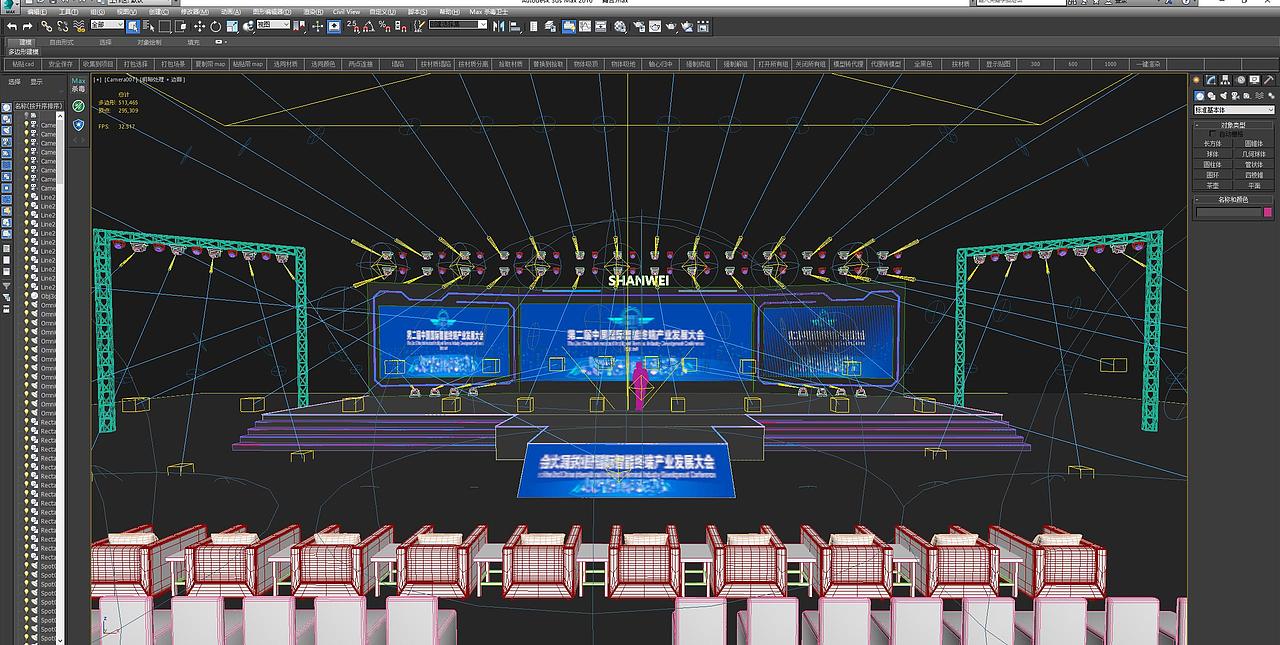The height and width of the screenshot is (645, 1280).
Task: Click the Edit Named Selection Sets icon
Action: point(419,26)
